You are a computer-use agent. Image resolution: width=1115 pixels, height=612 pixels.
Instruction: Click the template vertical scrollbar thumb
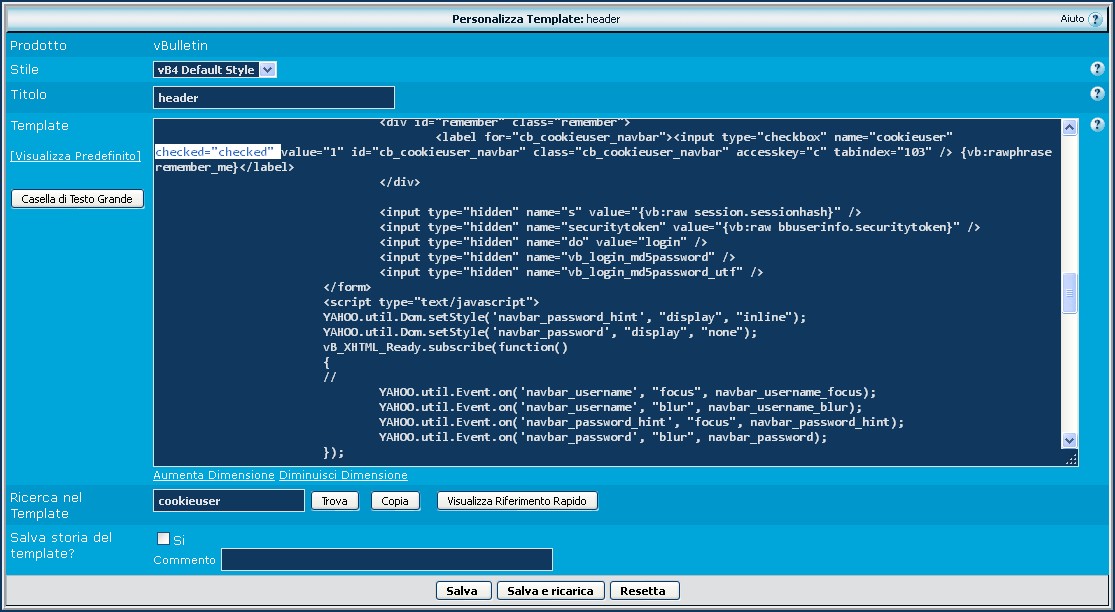[x=1070, y=292]
